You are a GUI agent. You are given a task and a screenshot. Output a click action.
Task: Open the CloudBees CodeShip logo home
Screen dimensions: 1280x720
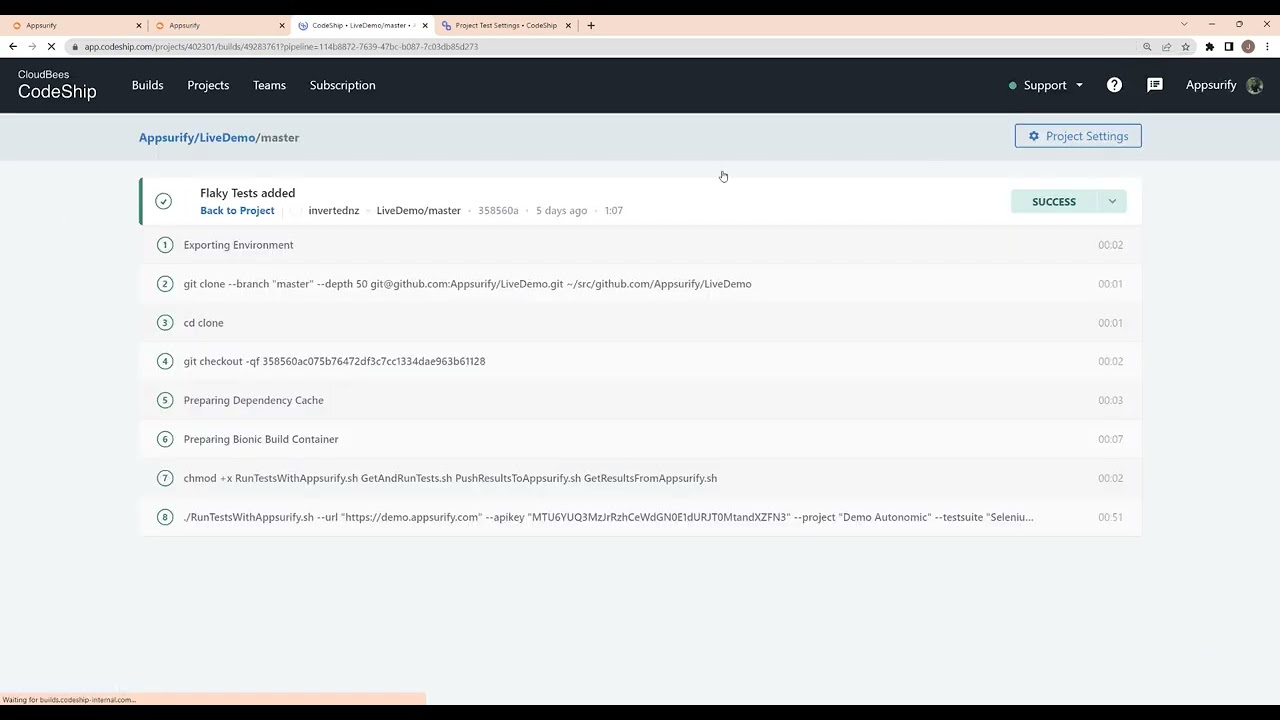click(57, 86)
